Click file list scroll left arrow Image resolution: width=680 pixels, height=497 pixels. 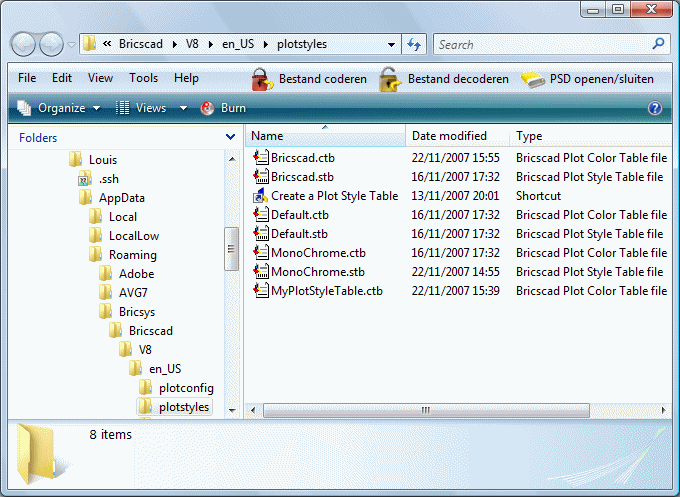click(253, 410)
